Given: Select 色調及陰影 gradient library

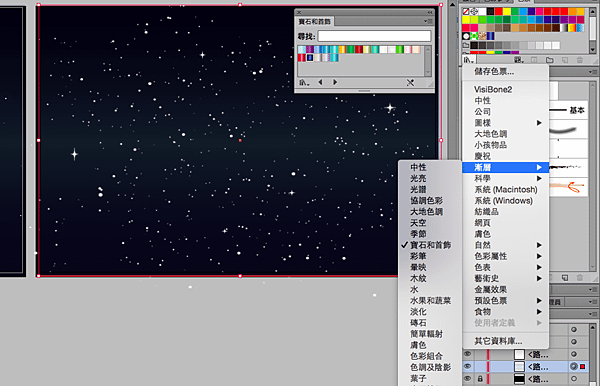Looking at the screenshot, I should click(x=430, y=367).
